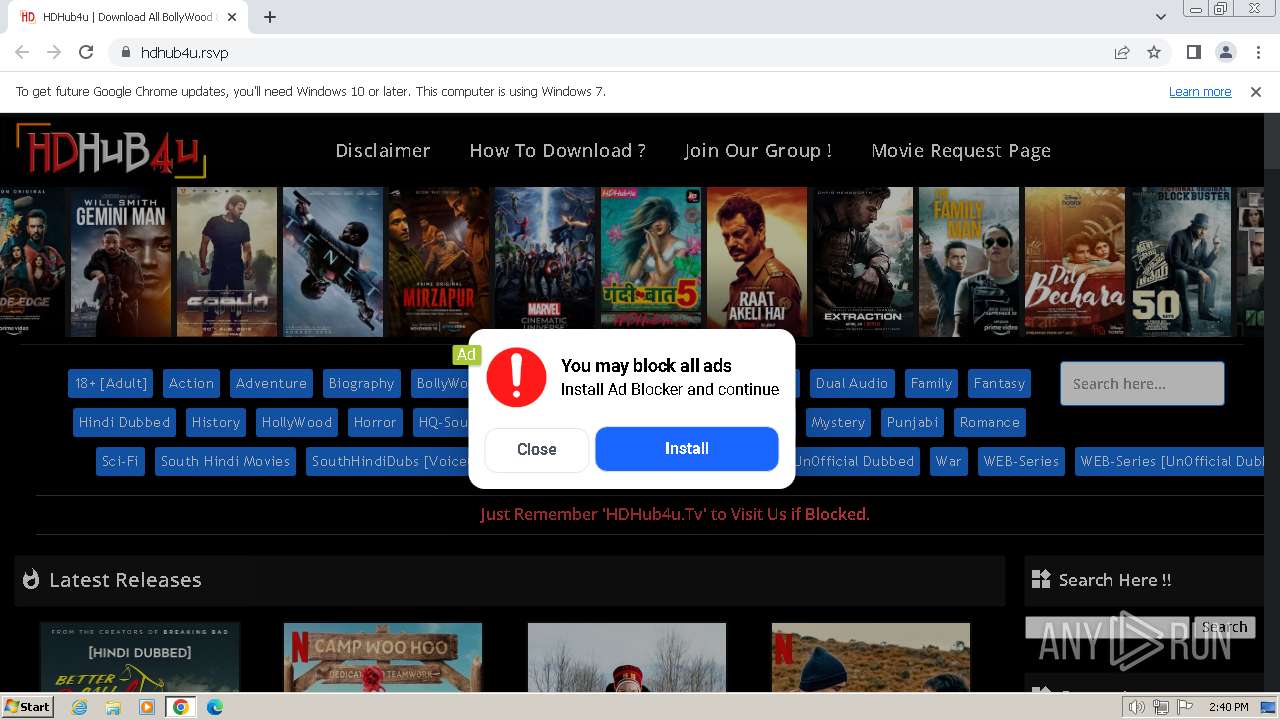
Task: Open the Chrome three-dot menu
Action: click(x=1258, y=52)
